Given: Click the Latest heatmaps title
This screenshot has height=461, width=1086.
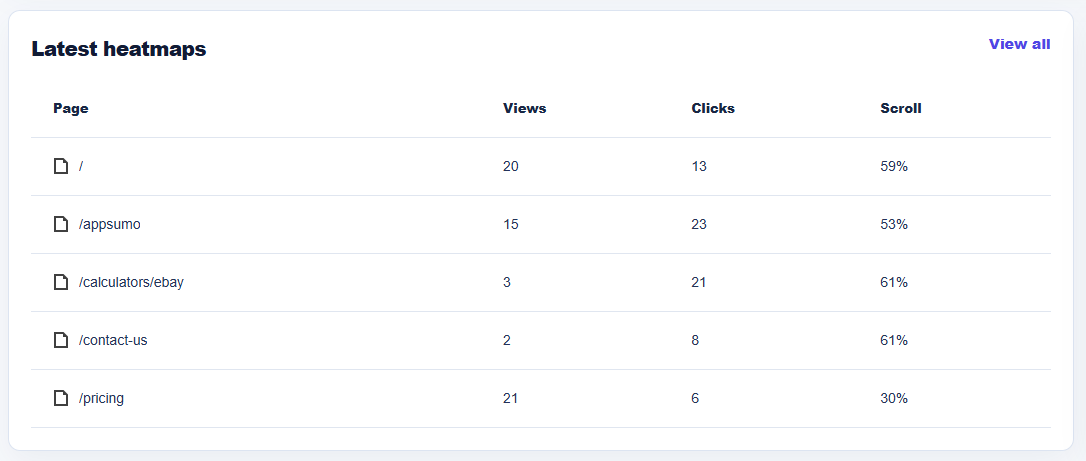Looking at the screenshot, I should [119, 49].
